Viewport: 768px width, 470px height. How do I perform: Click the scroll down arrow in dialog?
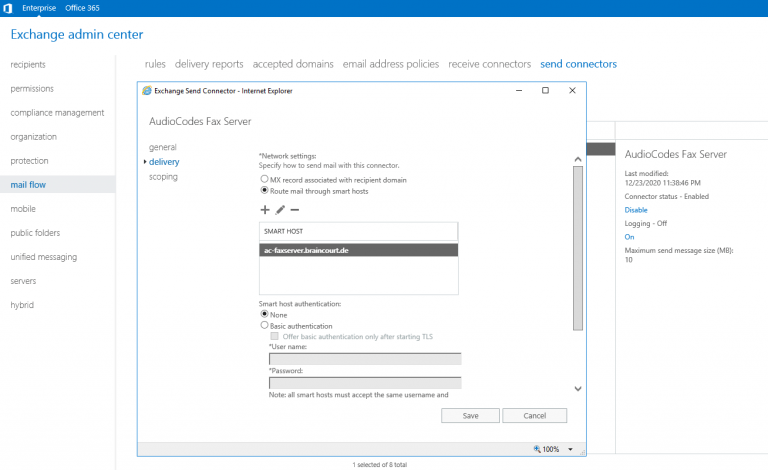click(577, 388)
